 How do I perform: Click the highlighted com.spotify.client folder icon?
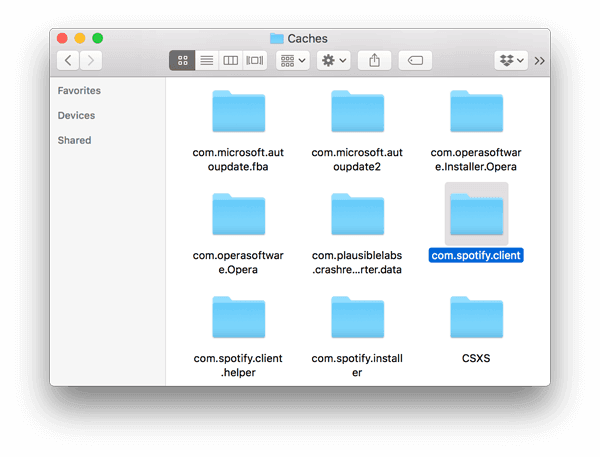click(476, 214)
